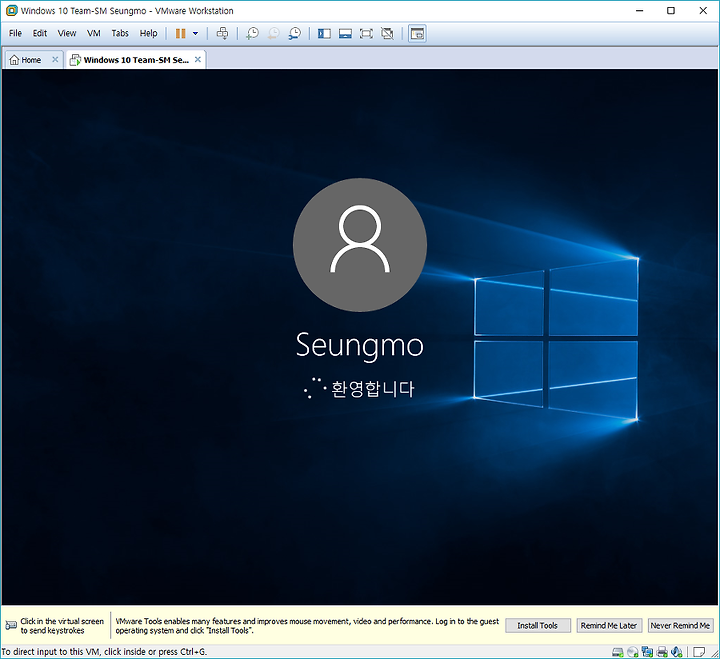Open the Help menu
The width and height of the screenshot is (720, 659).
(148, 33)
